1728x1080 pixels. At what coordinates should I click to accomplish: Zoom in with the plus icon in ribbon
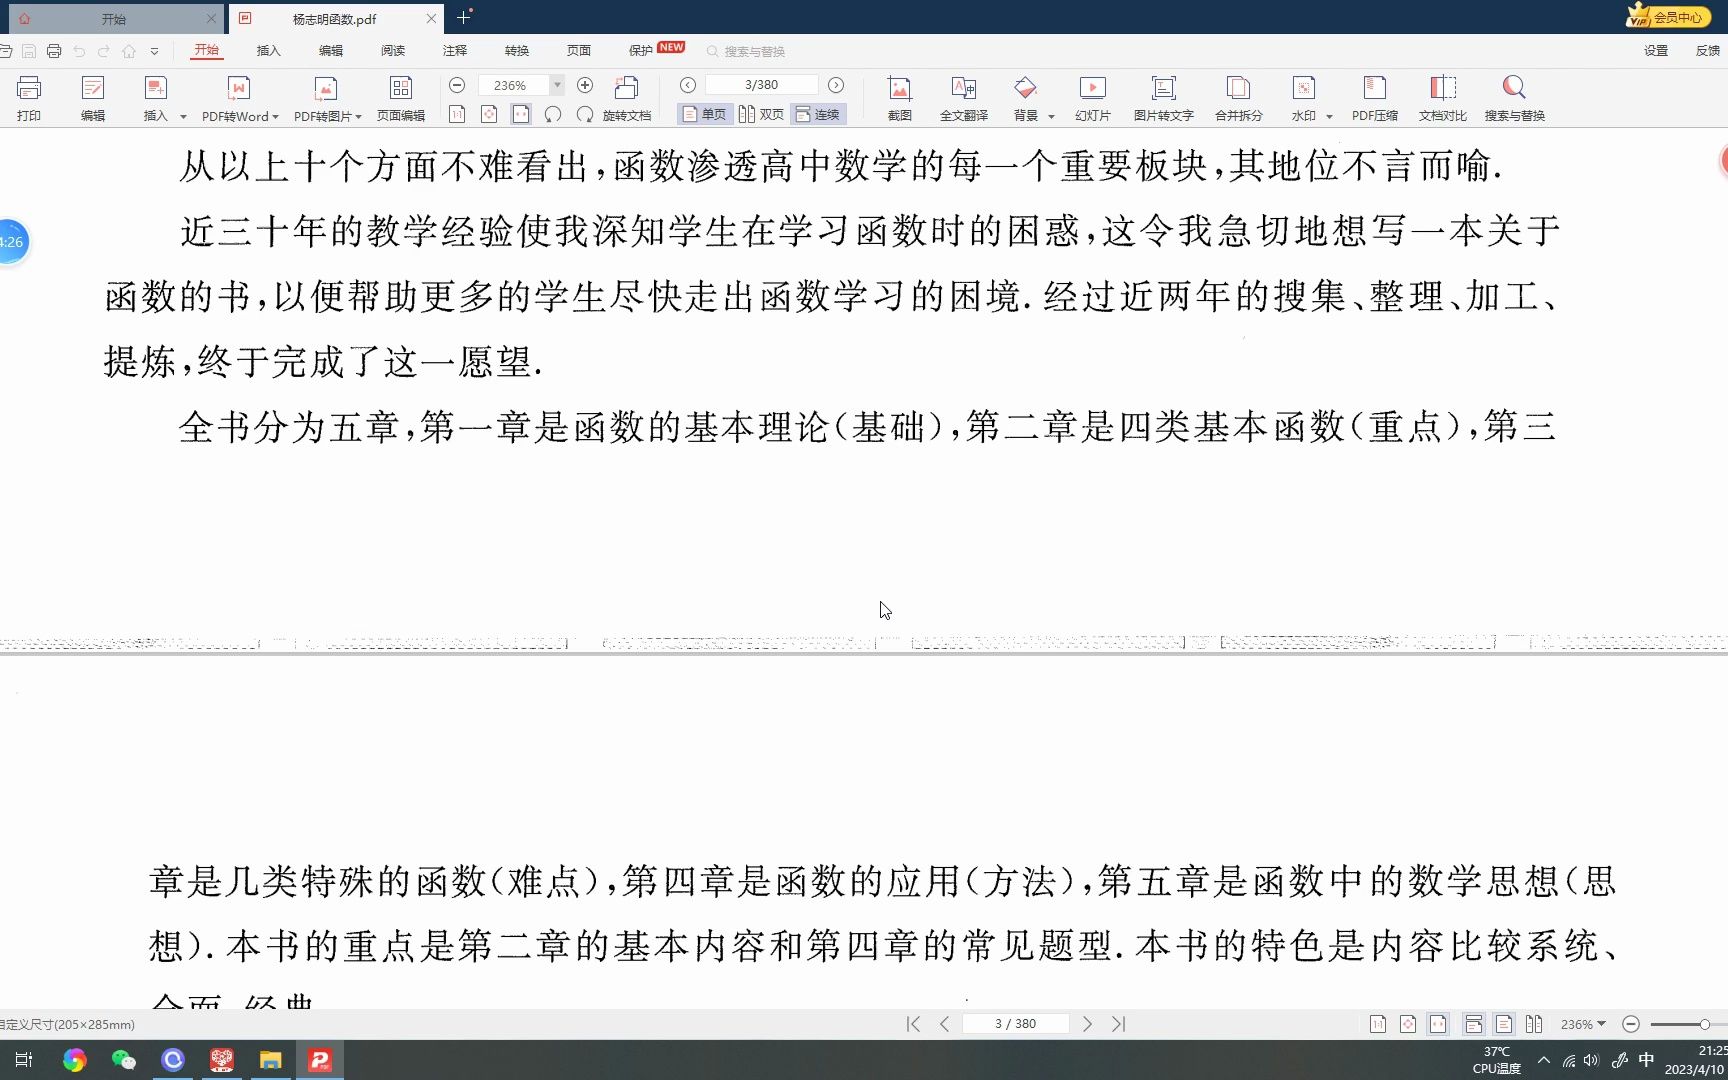tap(585, 85)
